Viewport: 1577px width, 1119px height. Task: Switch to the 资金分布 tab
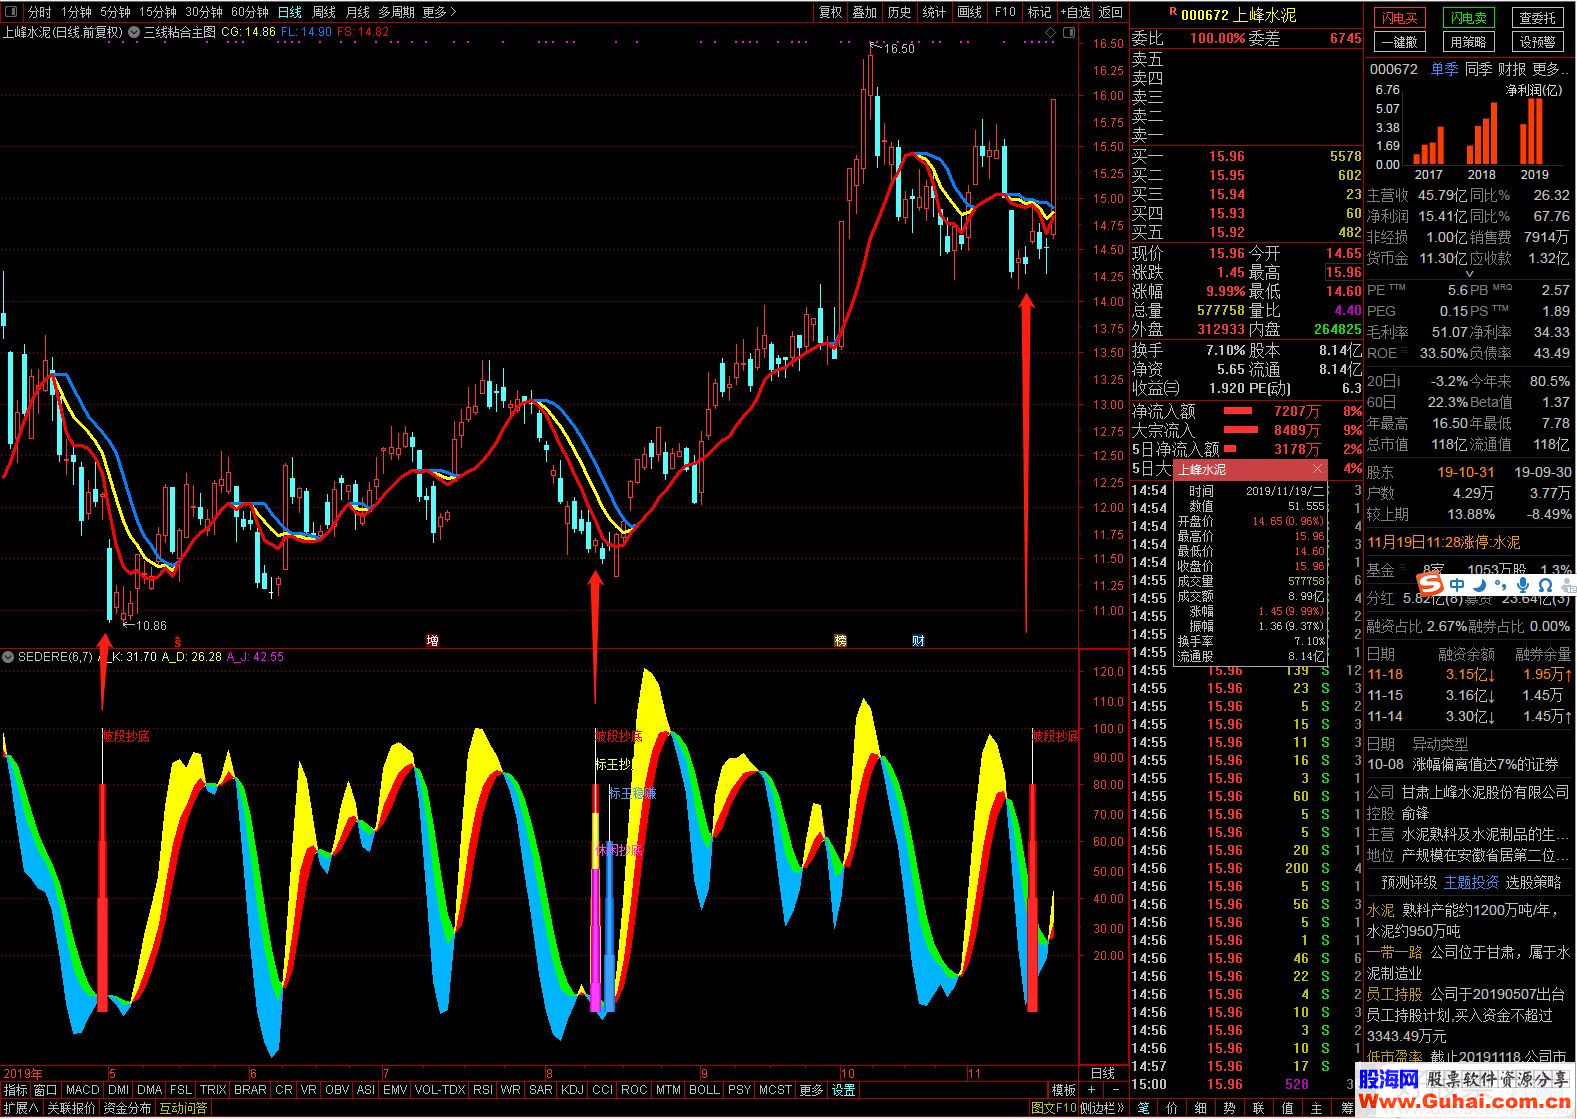(127, 1108)
